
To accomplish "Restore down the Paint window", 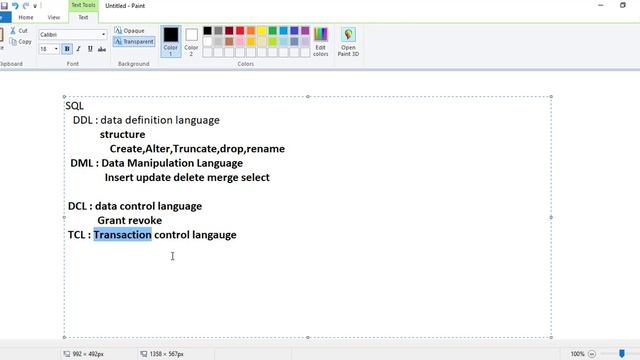I will (622, 5).
